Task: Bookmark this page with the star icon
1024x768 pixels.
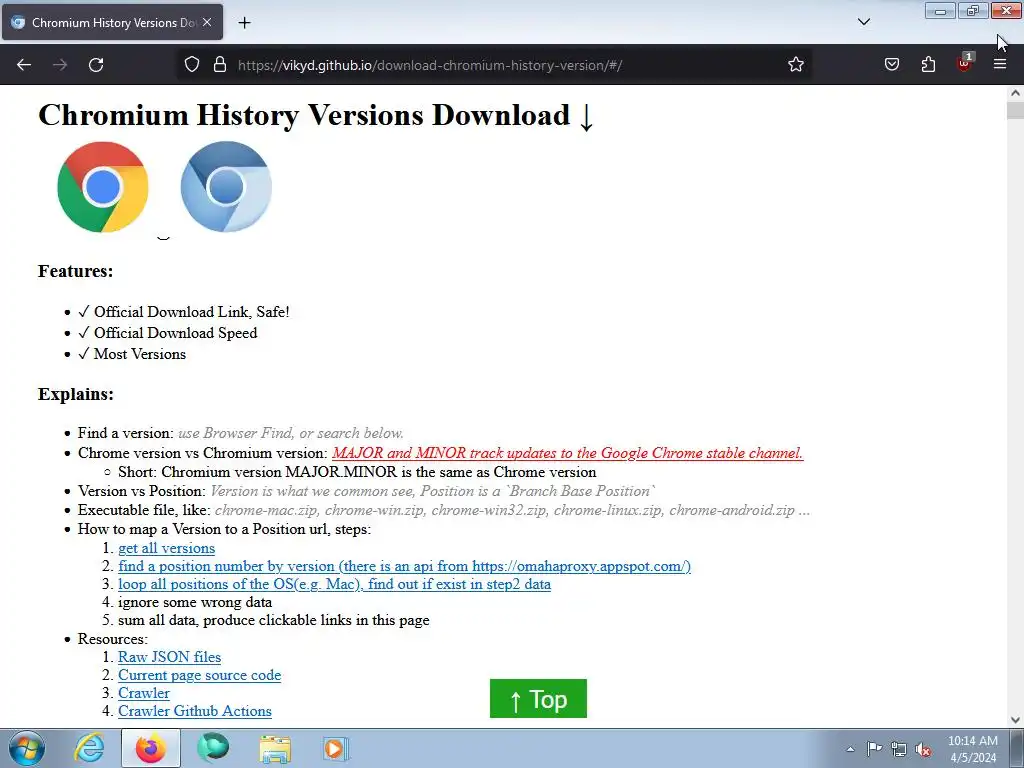Action: click(795, 65)
